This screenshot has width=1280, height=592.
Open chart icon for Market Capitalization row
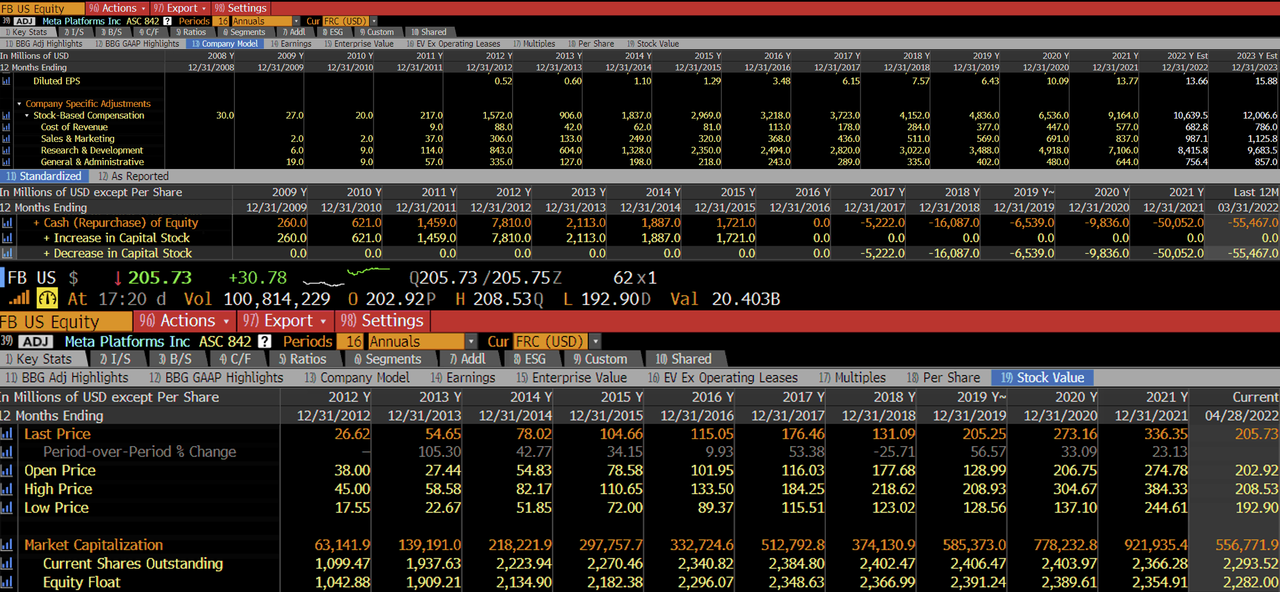coord(7,545)
